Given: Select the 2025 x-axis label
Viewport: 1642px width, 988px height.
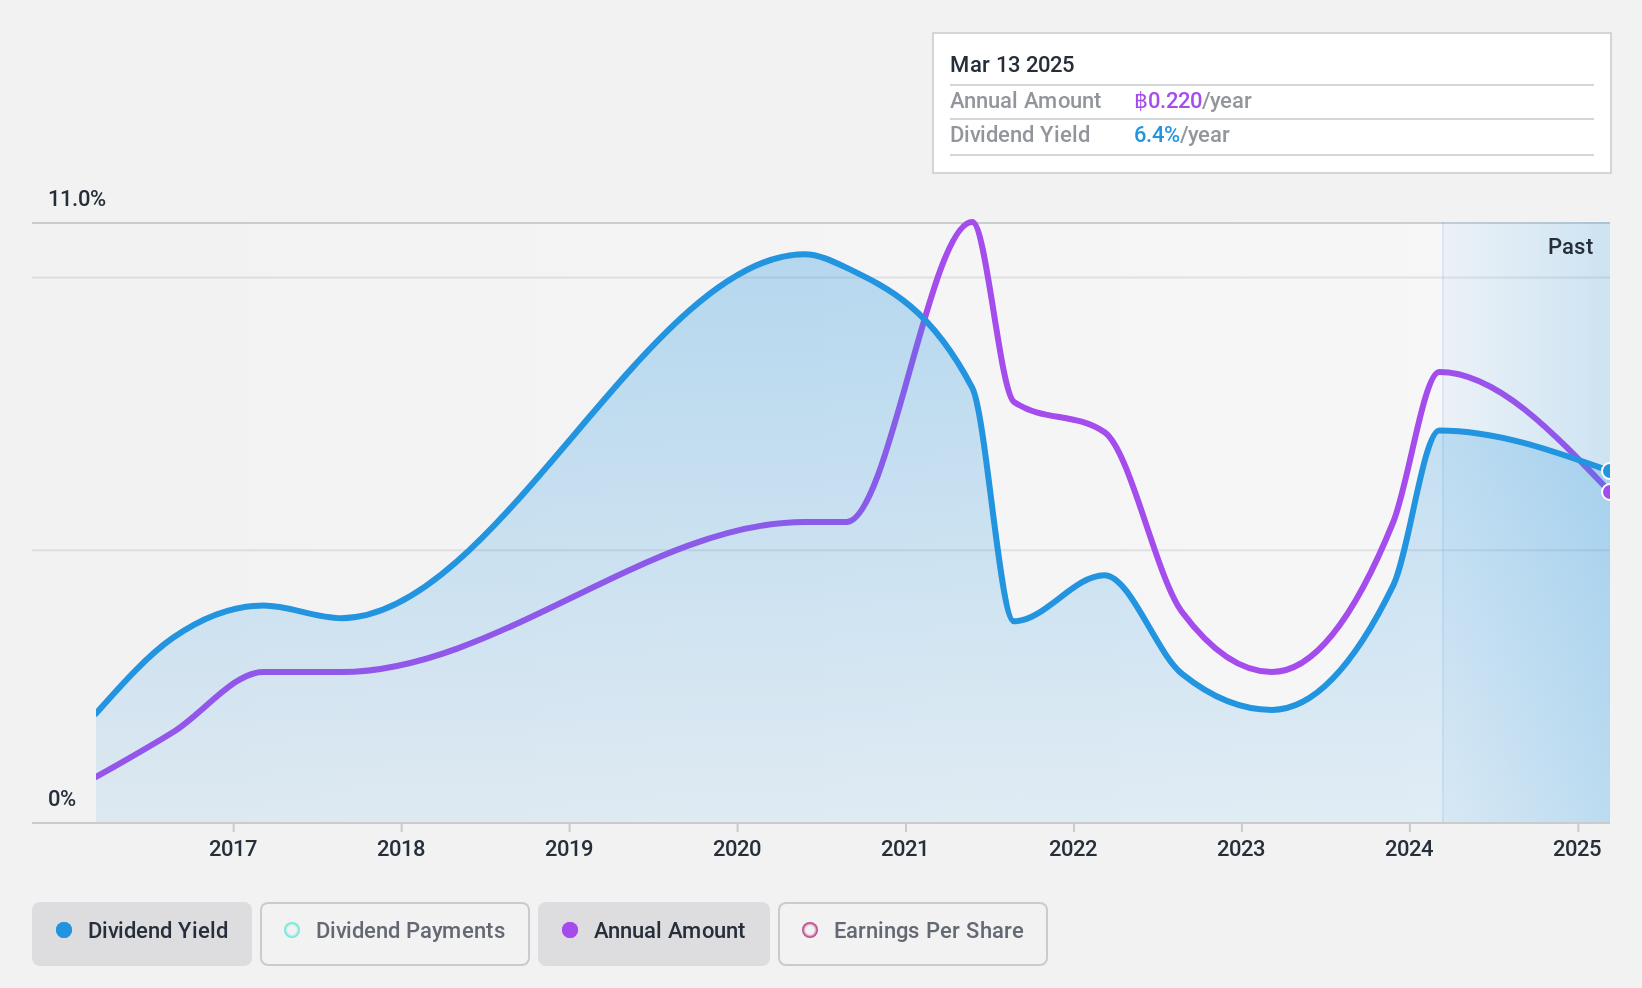Looking at the screenshot, I should pos(1577,849).
